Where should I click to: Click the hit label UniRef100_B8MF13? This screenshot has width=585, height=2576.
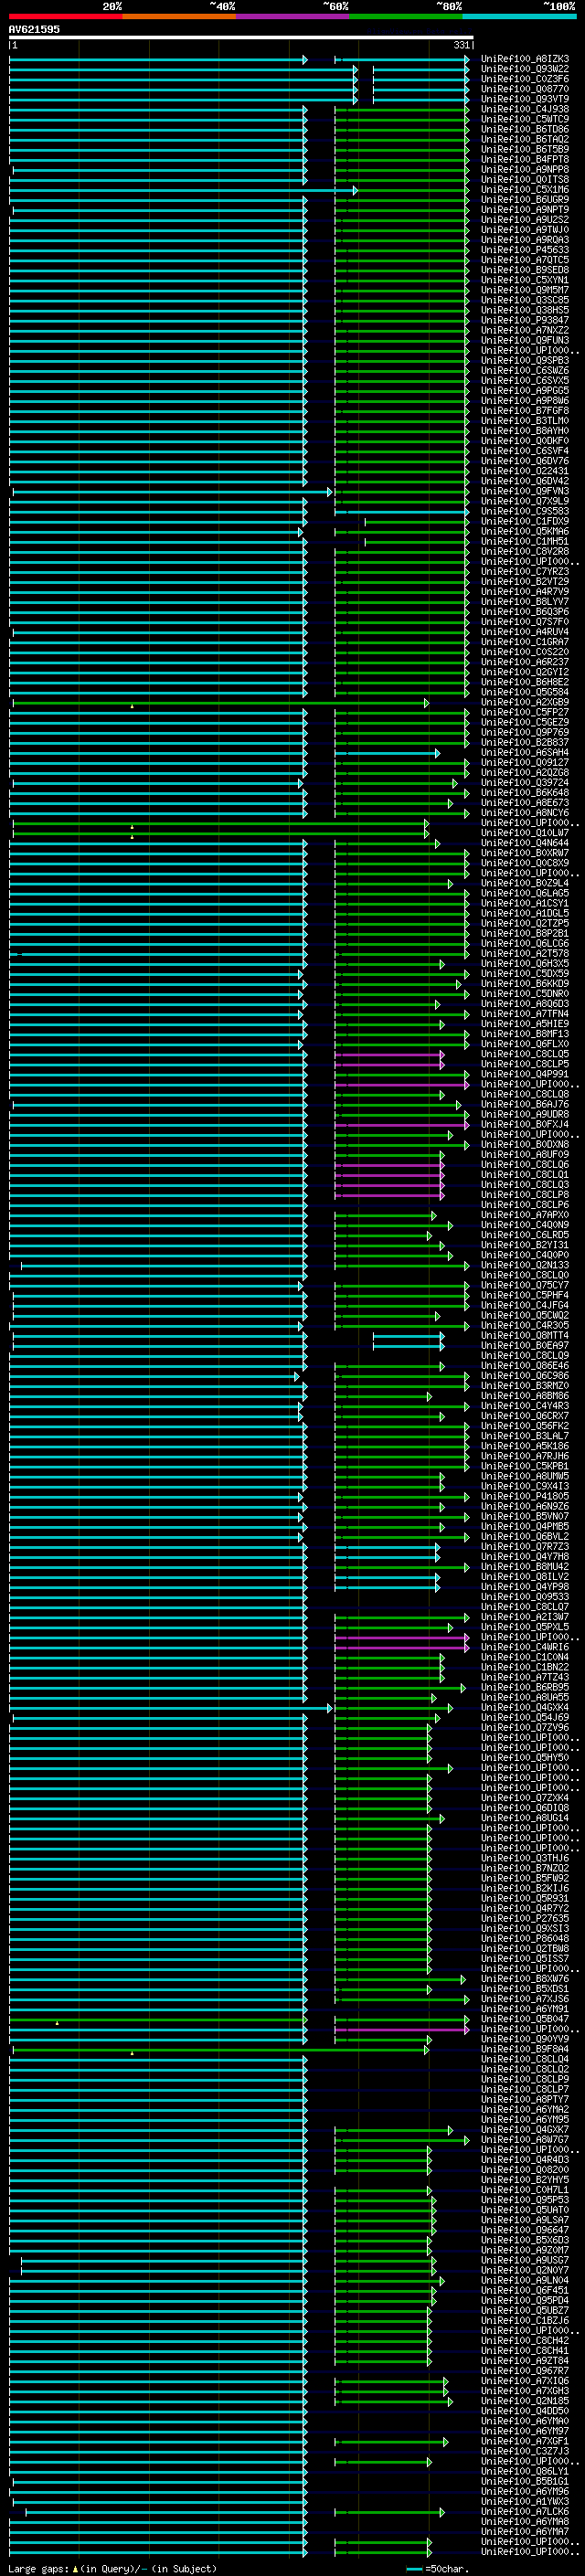(x=525, y=1034)
